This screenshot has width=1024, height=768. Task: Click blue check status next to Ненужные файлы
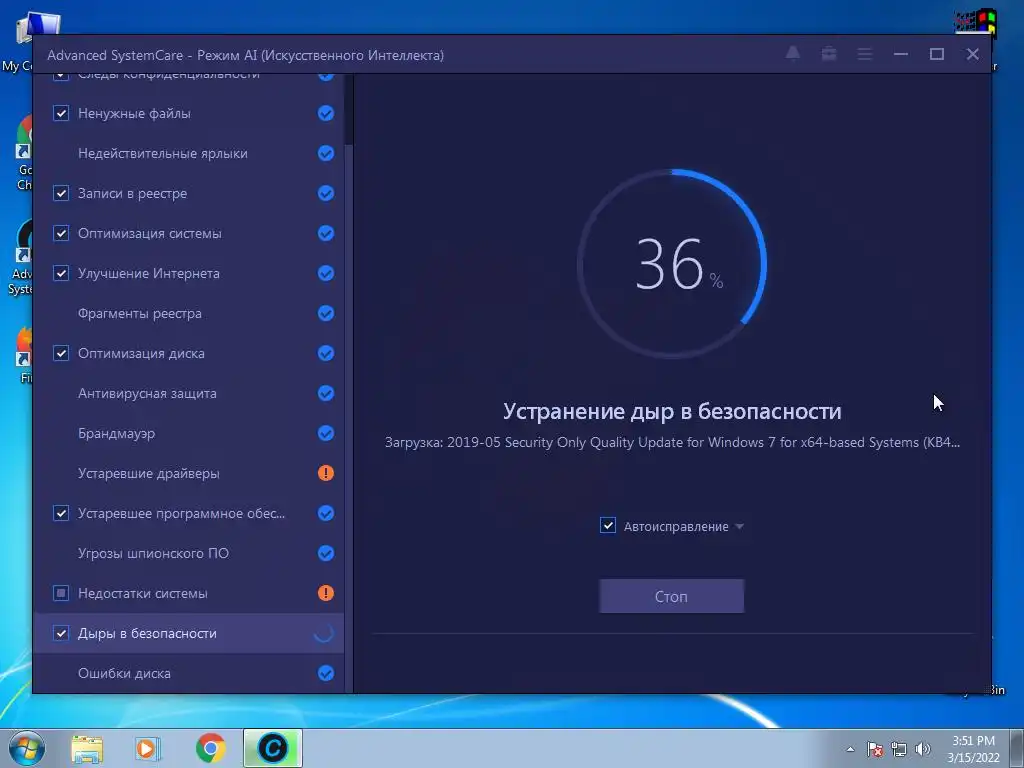pos(326,113)
